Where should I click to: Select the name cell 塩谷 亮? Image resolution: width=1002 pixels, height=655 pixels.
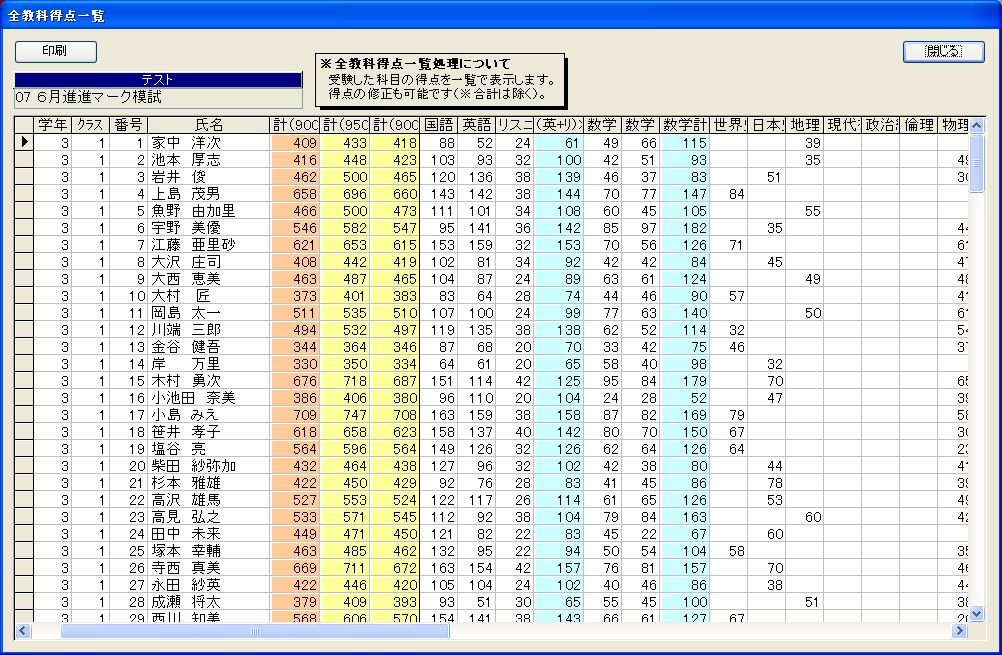point(208,449)
